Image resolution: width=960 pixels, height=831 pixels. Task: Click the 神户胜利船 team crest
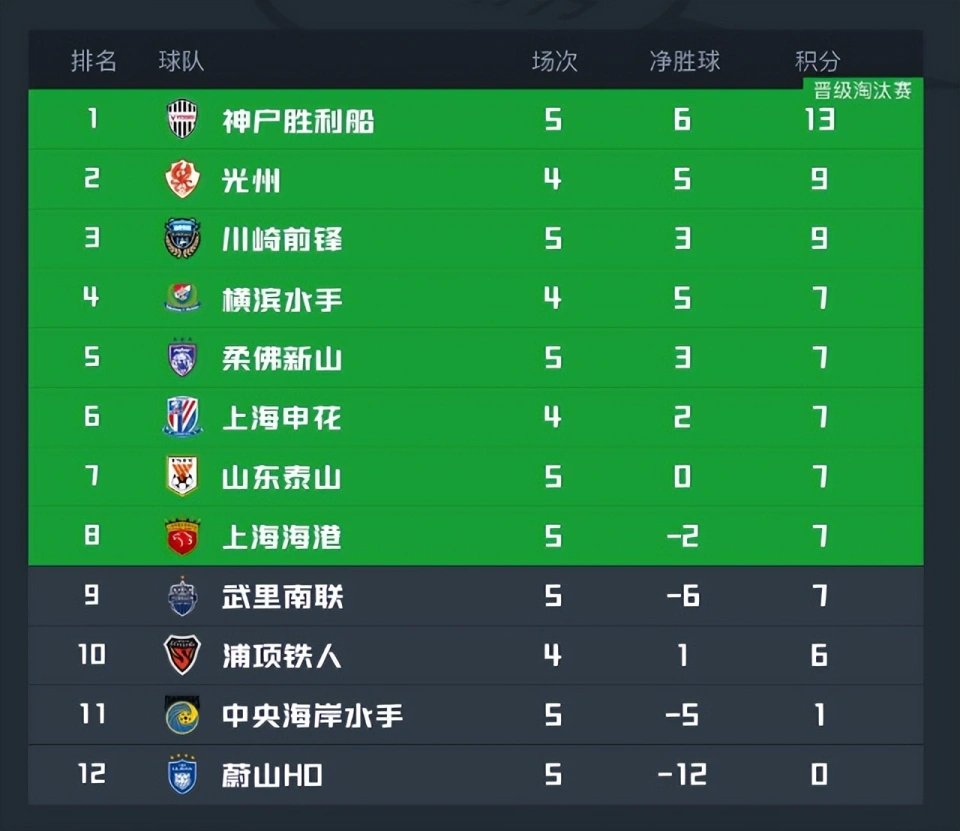182,119
